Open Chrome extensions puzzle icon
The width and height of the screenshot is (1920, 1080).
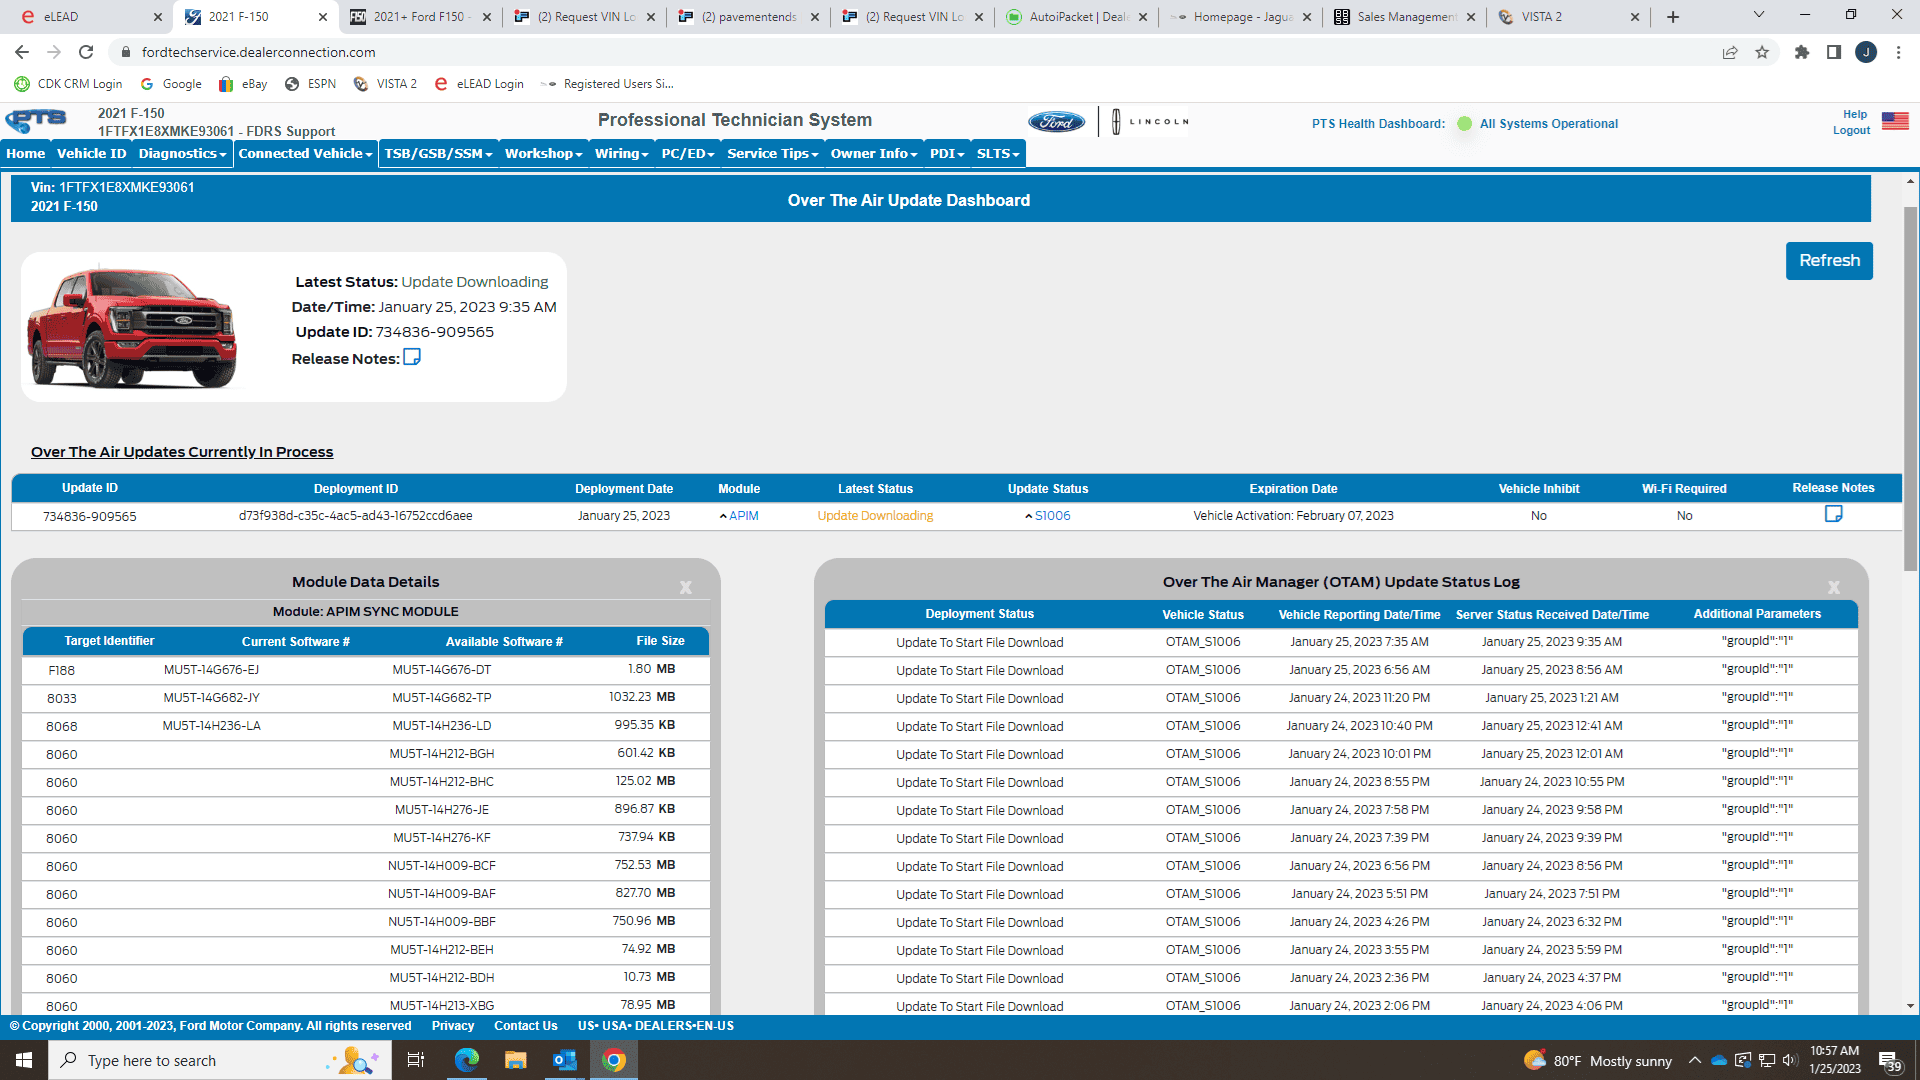tap(1802, 52)
